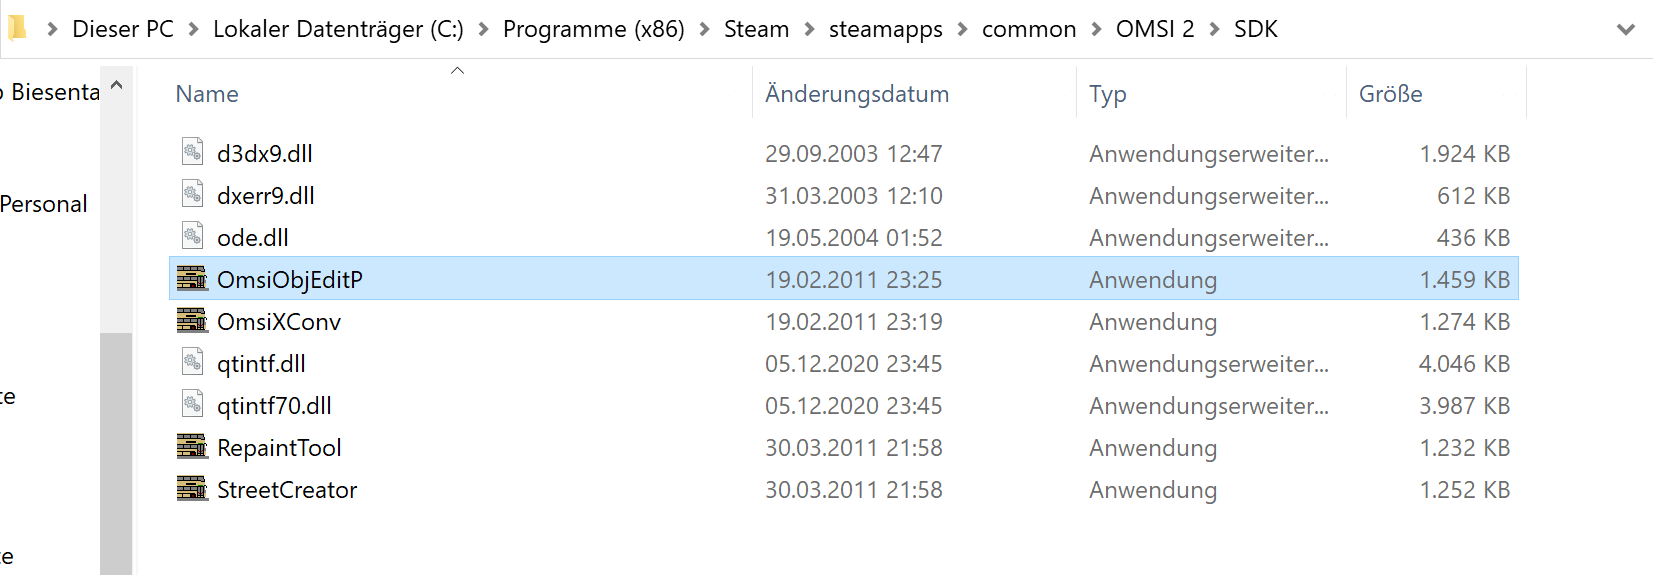This screenshot has width=1653, height=575.
Task: Click the dxerr9.dll file icon
Action: click(x=192, y=194)
